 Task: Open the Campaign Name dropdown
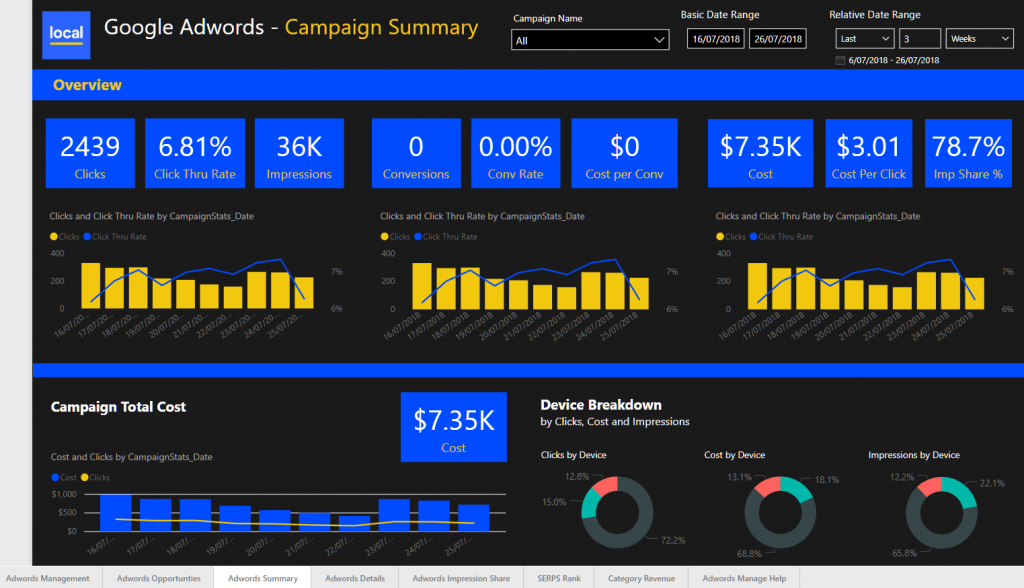coord(590,40)
